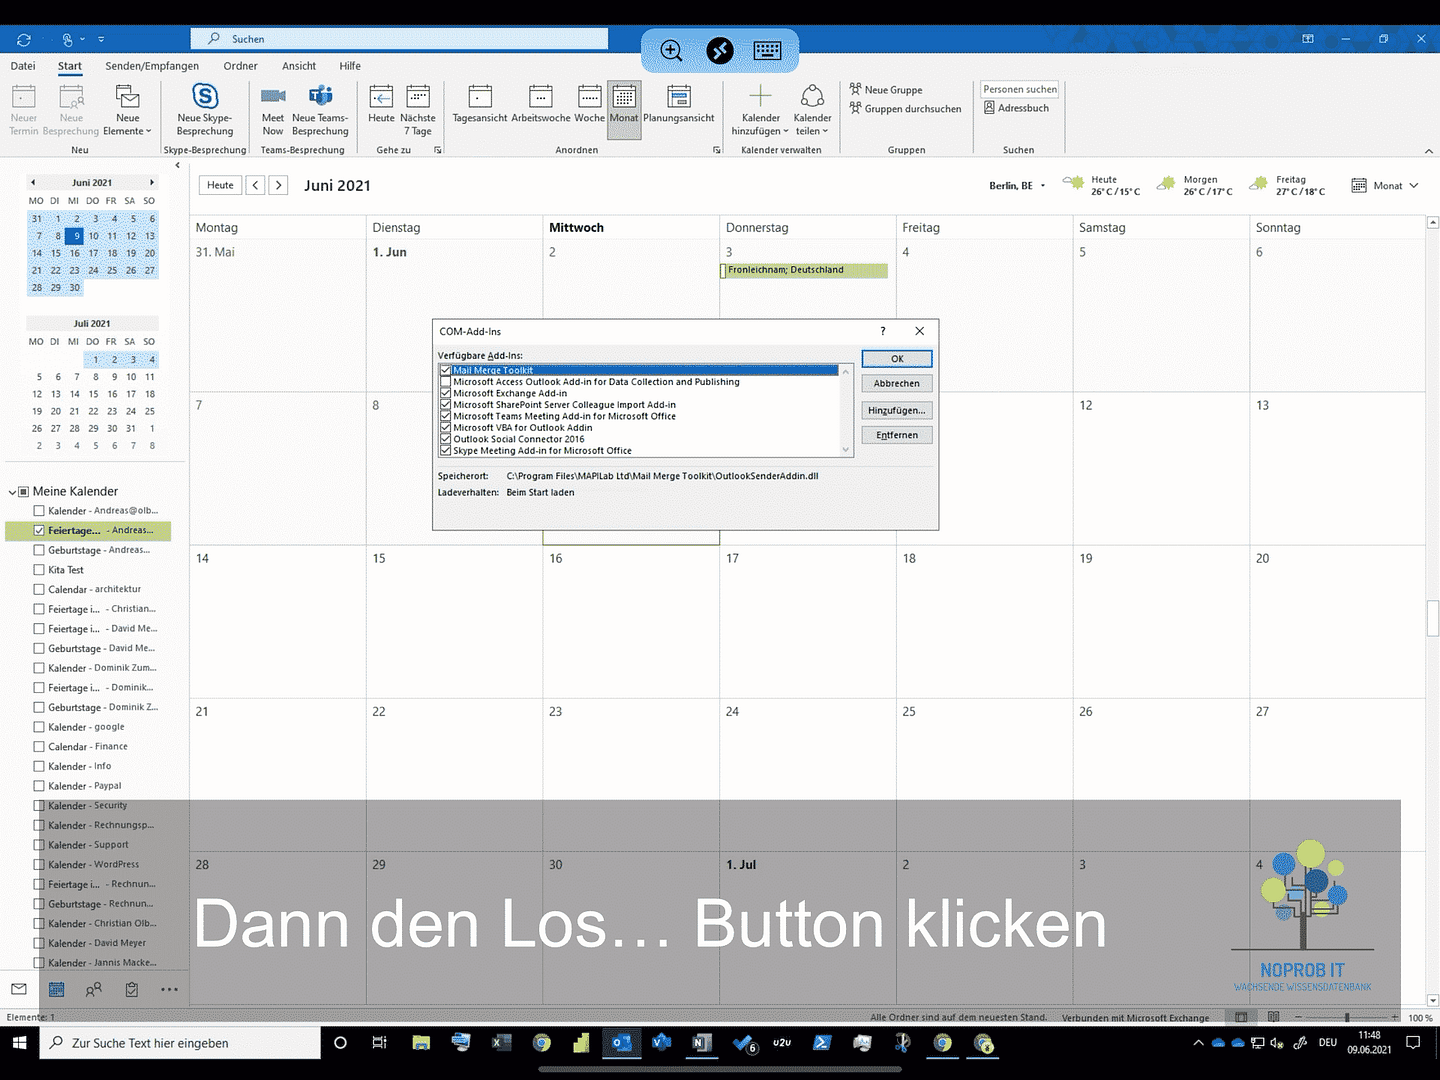The width and height of the screenshot is (1440, 1080).
Task: Open the Ansicht tab
Action: [x=299, y=66]
